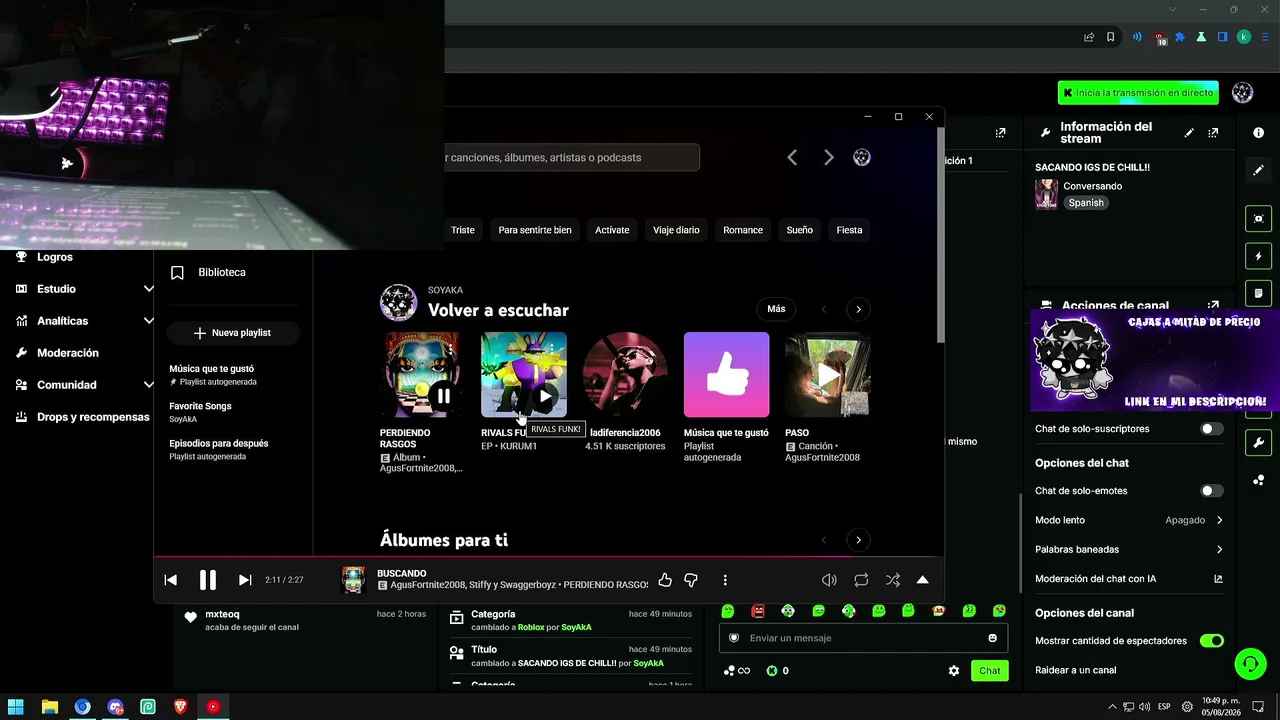Navigate forward in YouTube Music window
1280x720 pixels.
[x=828, y=157]
